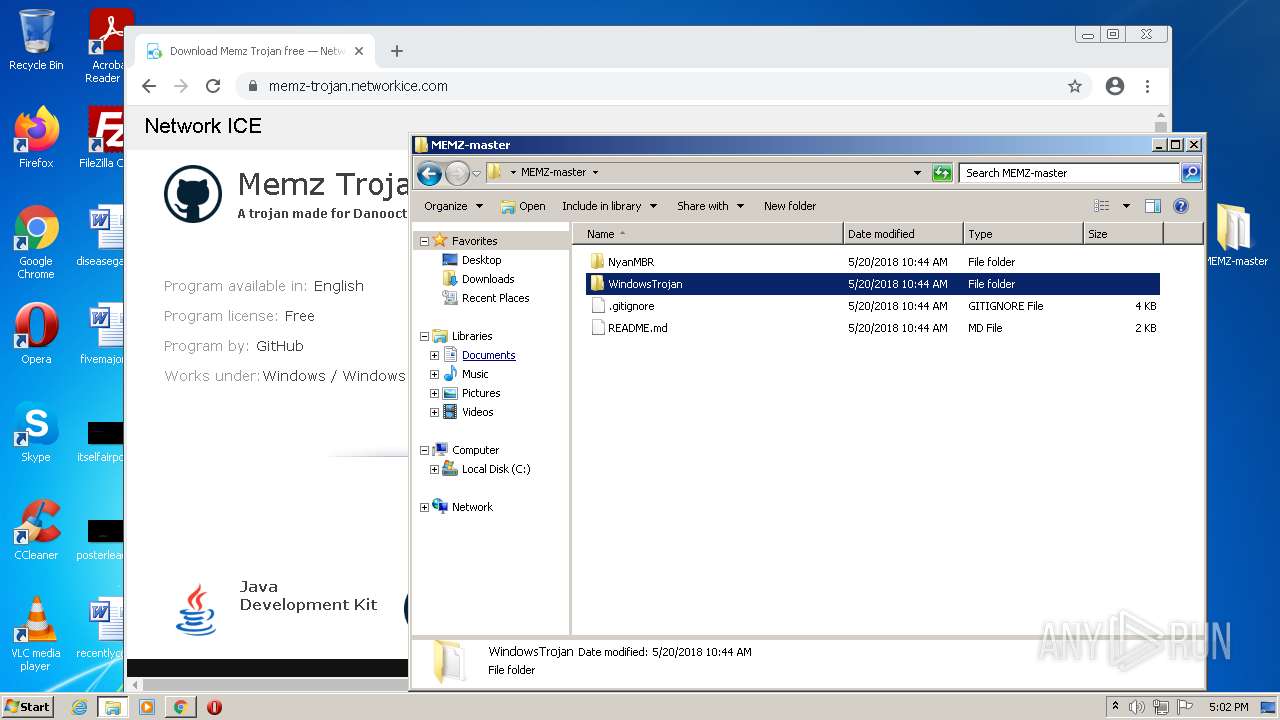Click Internet Explorer taskbar icon

[x=80, y=707]
